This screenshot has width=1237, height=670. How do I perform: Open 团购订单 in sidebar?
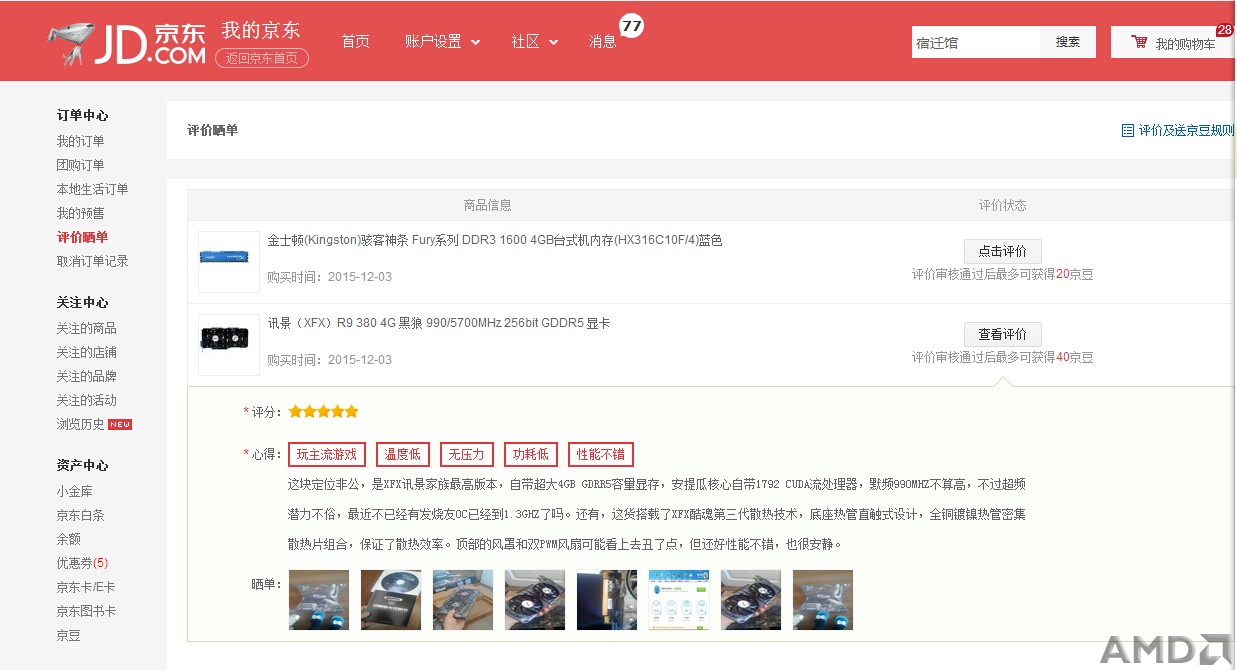[80, 165]
